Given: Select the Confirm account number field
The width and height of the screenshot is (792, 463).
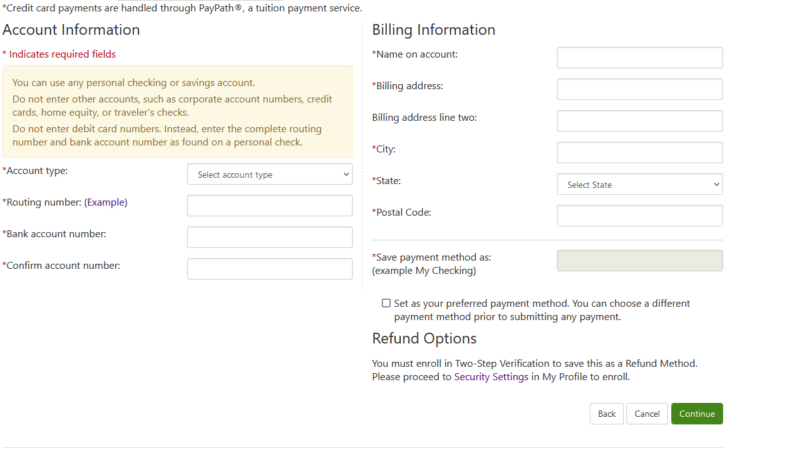Looking at the screenshot, I should coord(269,269).
